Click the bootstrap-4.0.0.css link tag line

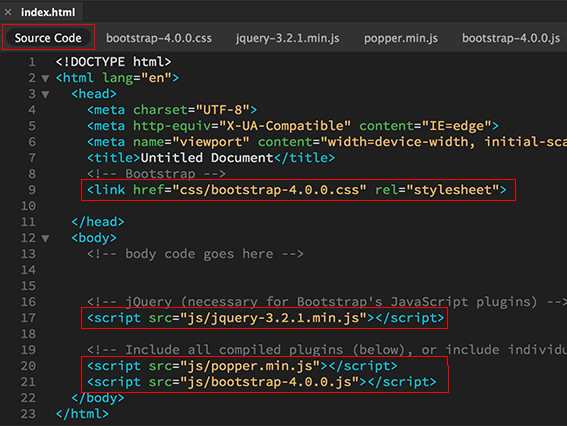pos(297,190)
